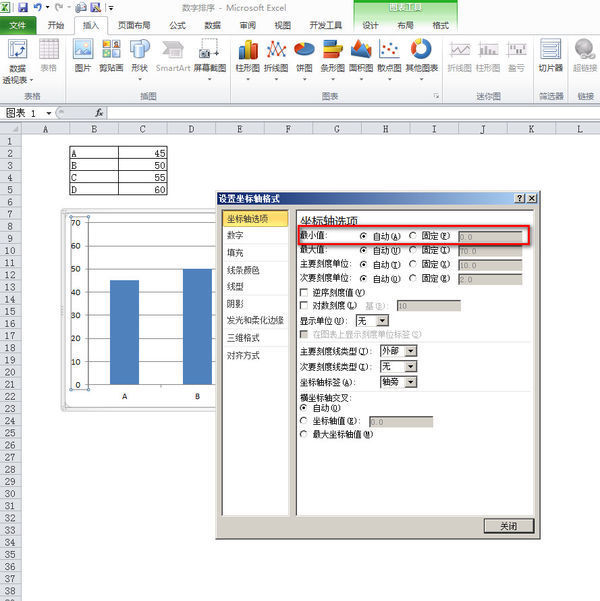
Task: Insert a column chart (柱形图)
Action: point(247,54)
